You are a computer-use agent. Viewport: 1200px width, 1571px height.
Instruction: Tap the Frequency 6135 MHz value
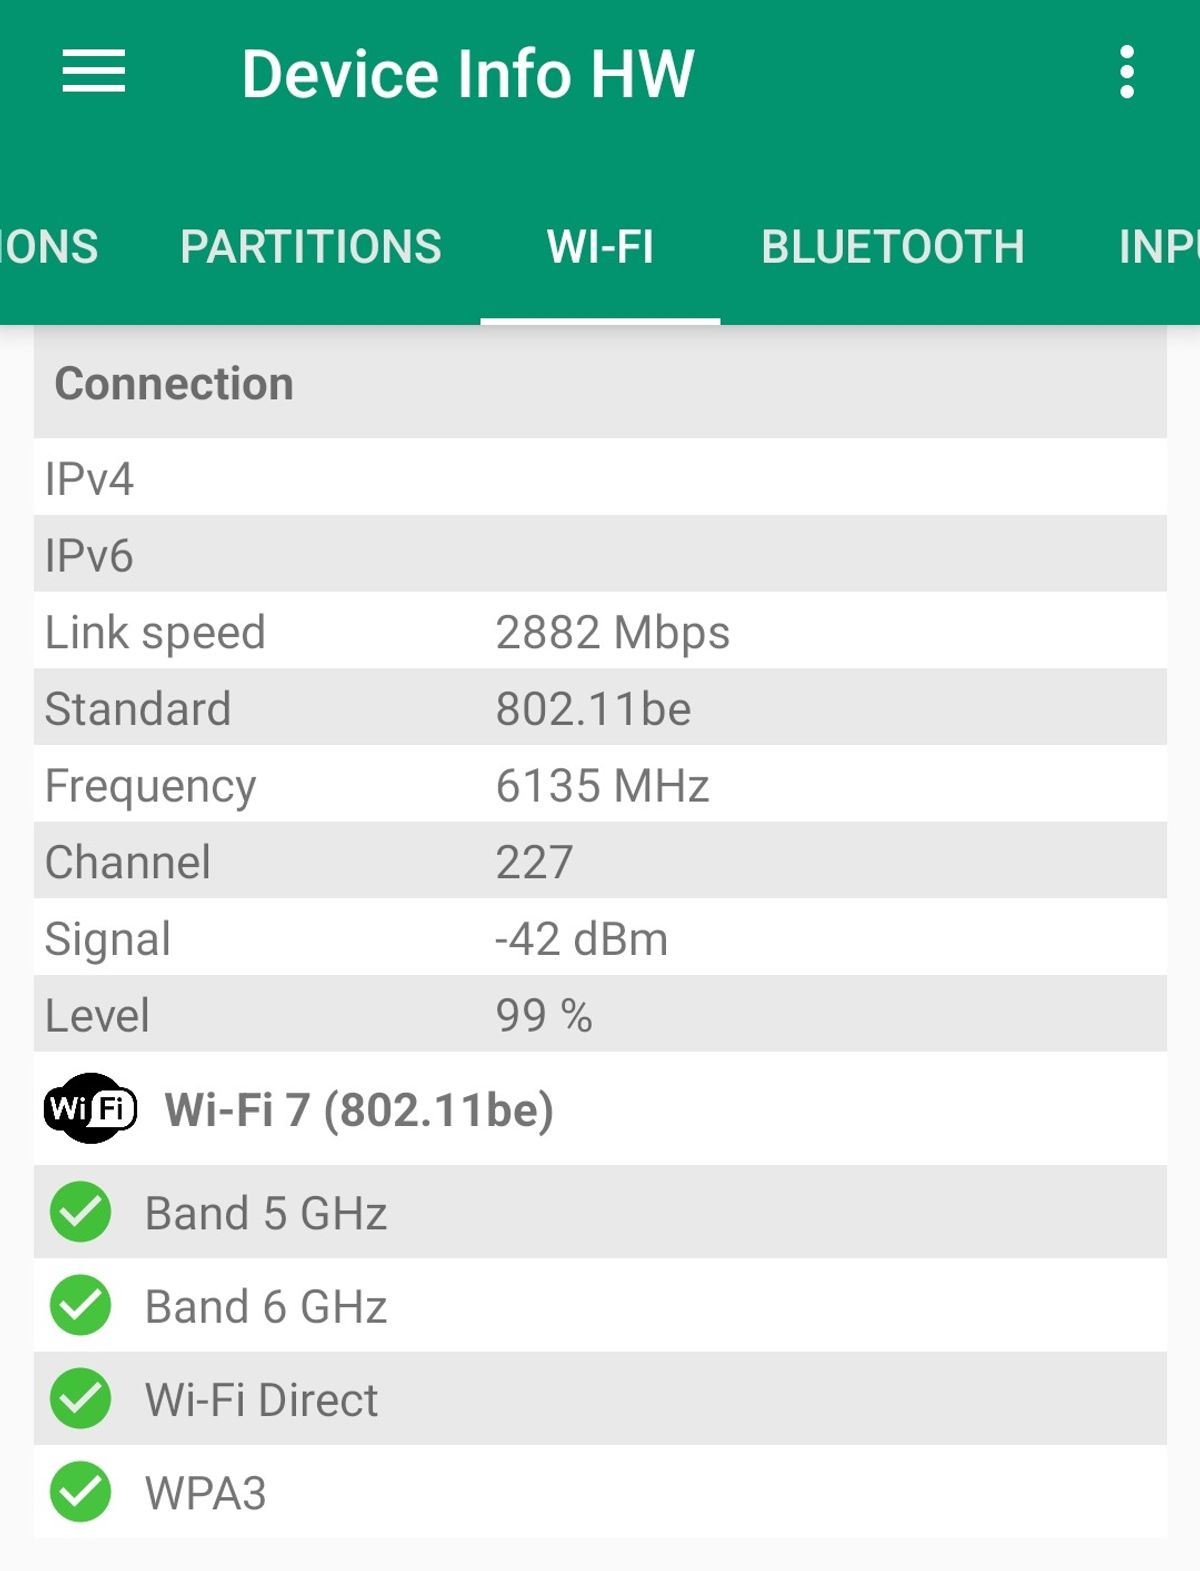(x=602, y=786)
